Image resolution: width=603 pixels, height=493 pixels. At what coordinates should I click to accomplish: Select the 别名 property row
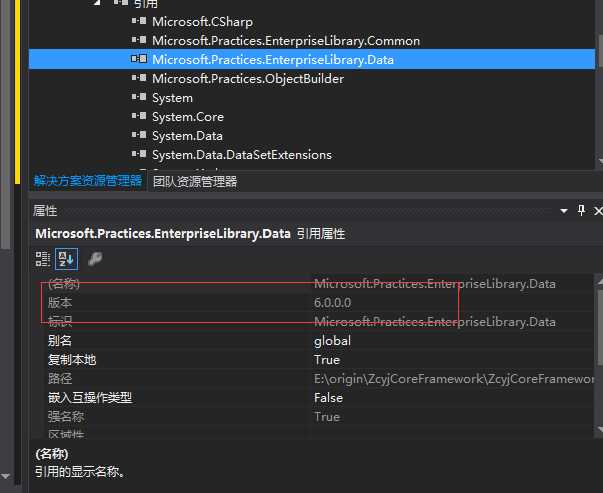314,341
